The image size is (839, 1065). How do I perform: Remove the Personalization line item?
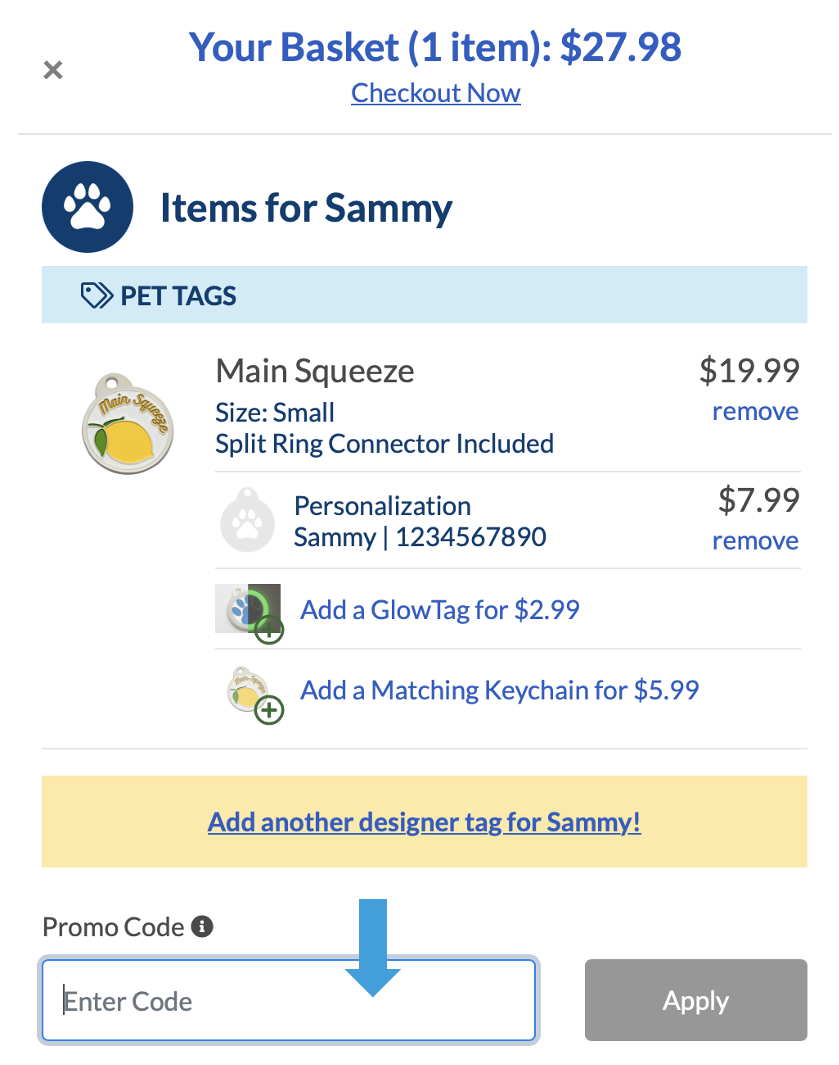755,540
